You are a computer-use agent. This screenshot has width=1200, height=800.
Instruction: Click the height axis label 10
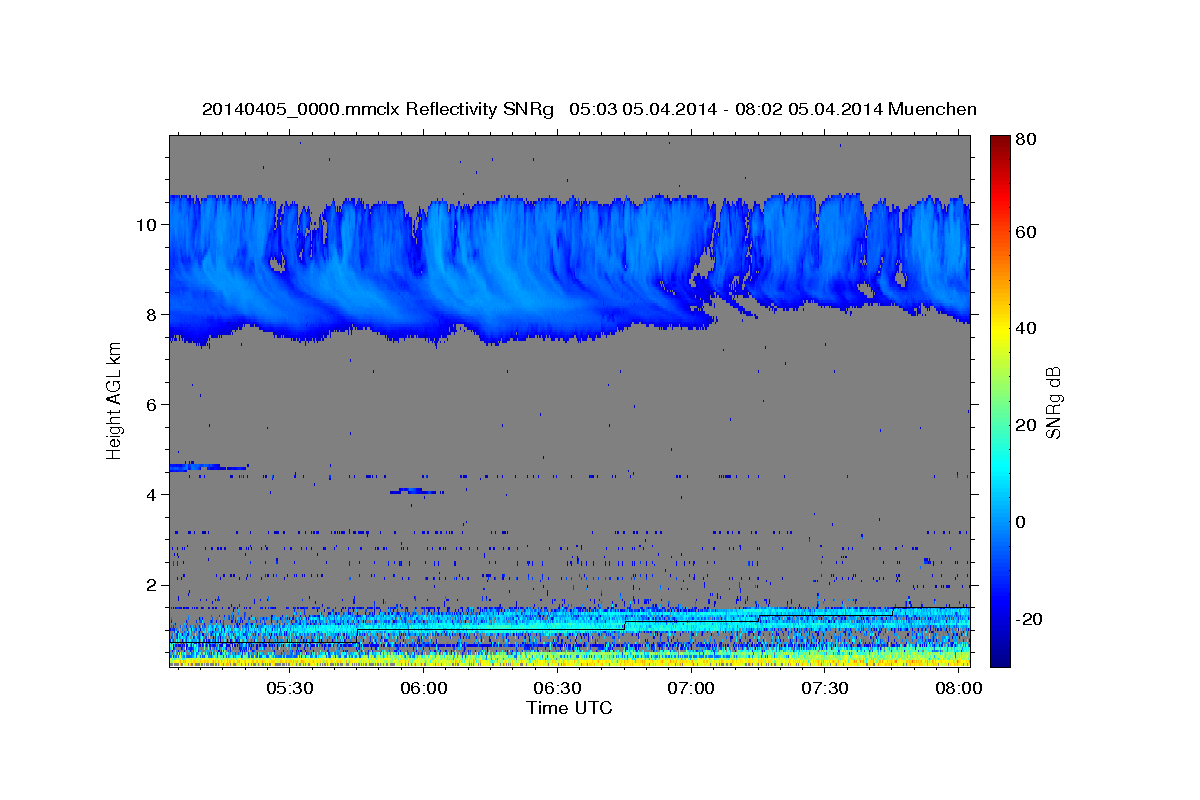tap(148, 225)
